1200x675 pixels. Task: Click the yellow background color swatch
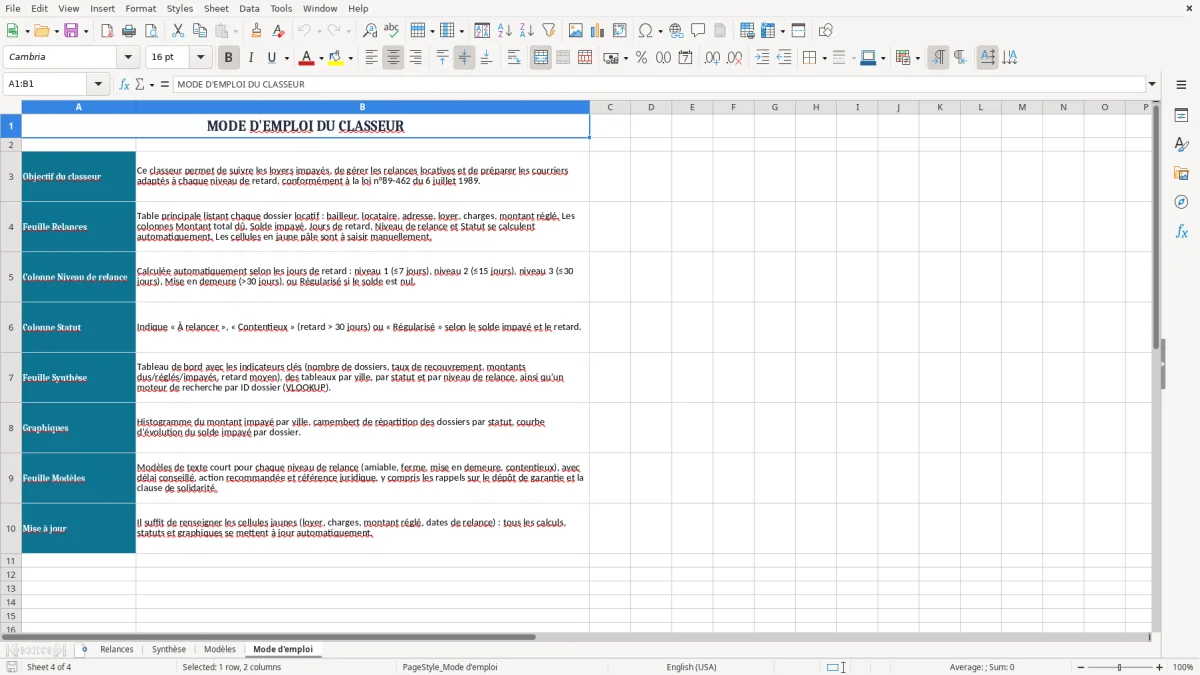[x=335, y=58]
